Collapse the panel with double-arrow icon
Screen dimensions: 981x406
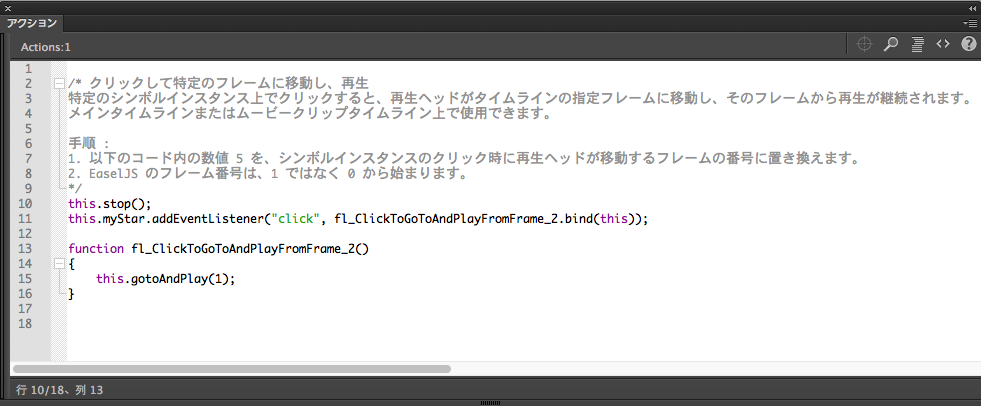click(x=972, y=8)
